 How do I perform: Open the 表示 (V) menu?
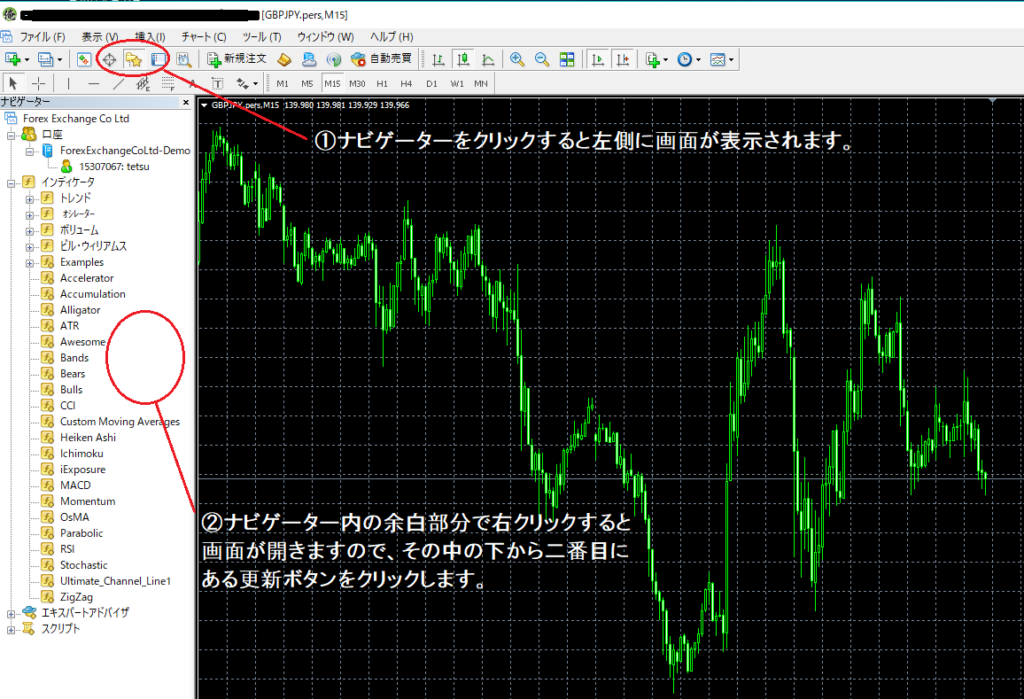pyautogui.click(x=100, y=37)
